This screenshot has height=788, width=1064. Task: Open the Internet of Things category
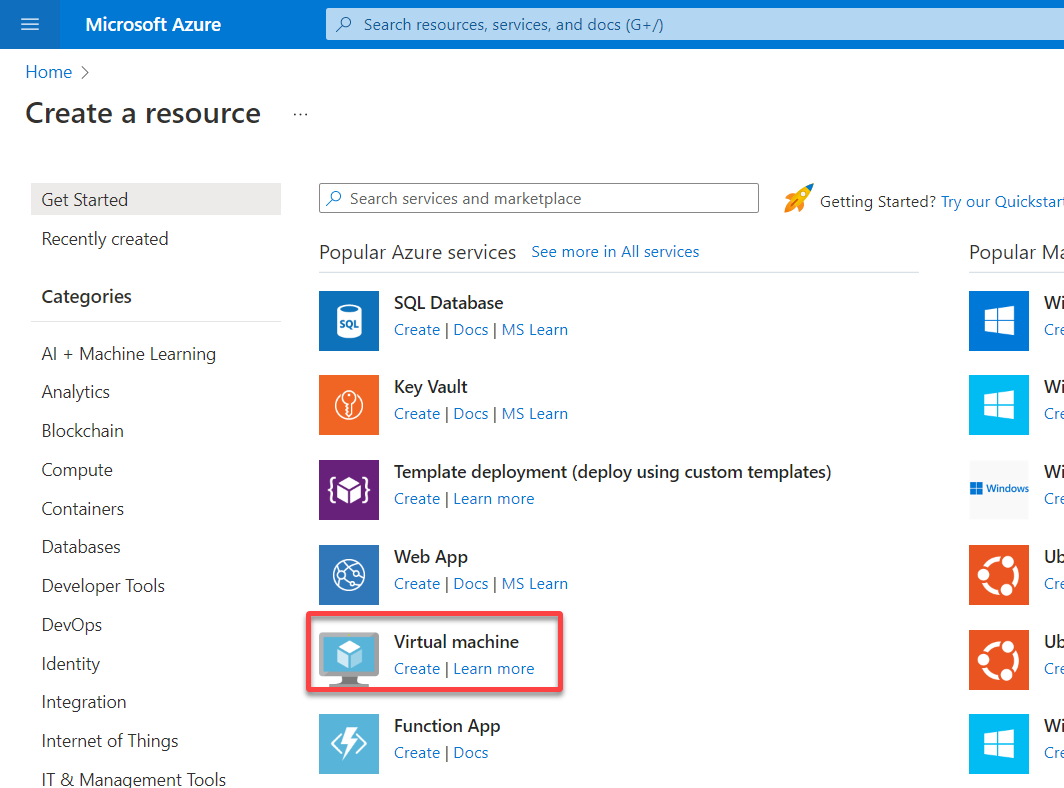coord(109,741)
